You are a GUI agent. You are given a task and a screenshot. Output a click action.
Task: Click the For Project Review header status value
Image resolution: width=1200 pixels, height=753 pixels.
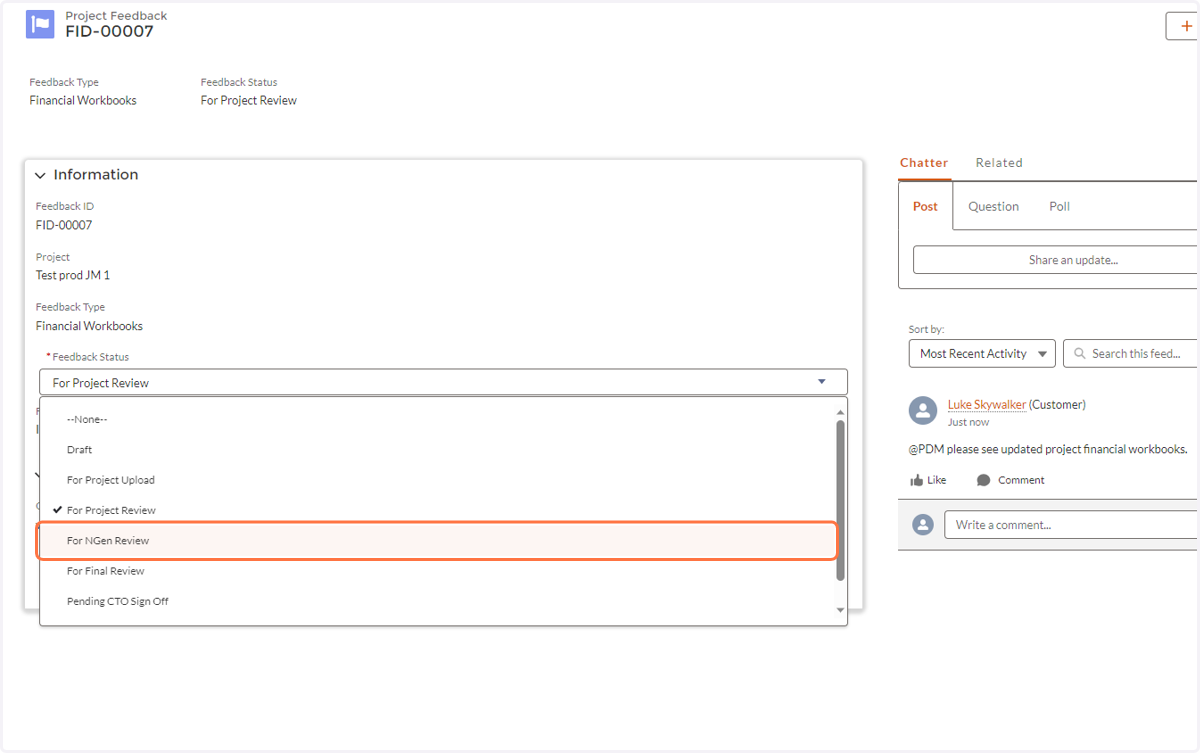[249, 100]
